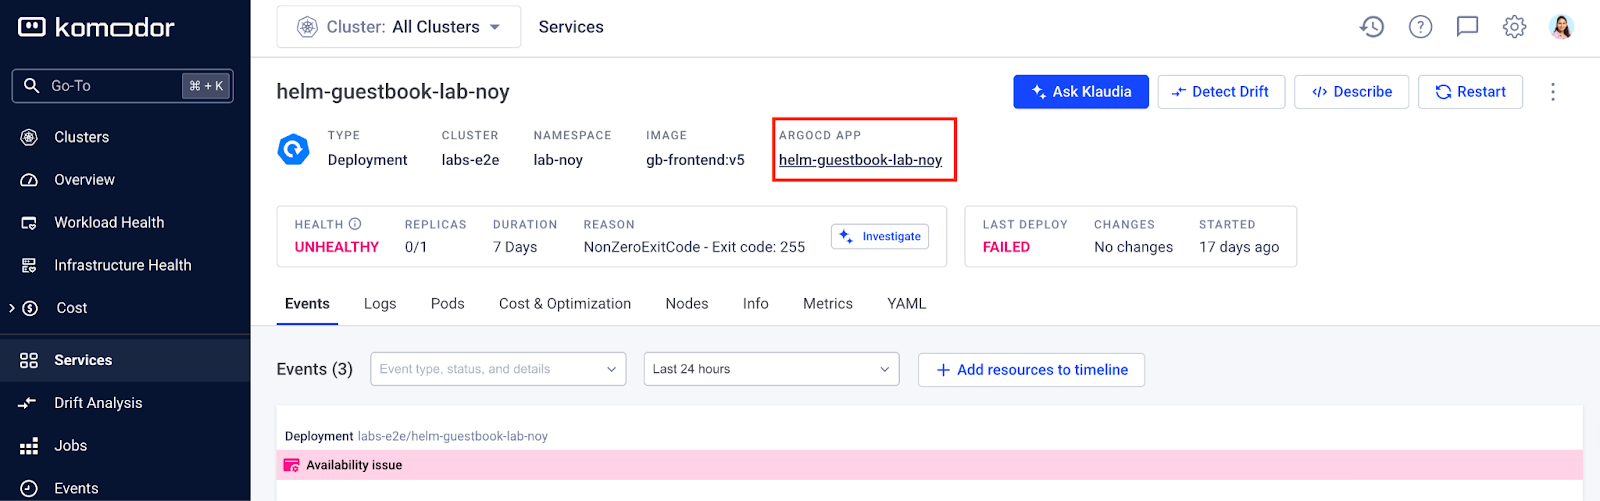Viewport: 1600px width, 501px height.
Task: Expand the Cost sidebar section
Action: click(x=12, y=308)
